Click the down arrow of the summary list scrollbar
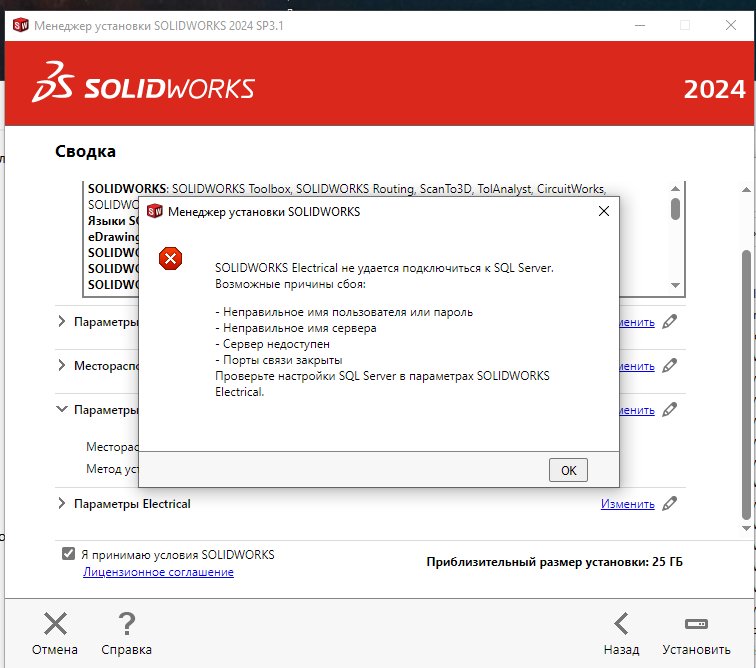The height and width of the screenshot is (668, 756). click(x=676, y=284)
